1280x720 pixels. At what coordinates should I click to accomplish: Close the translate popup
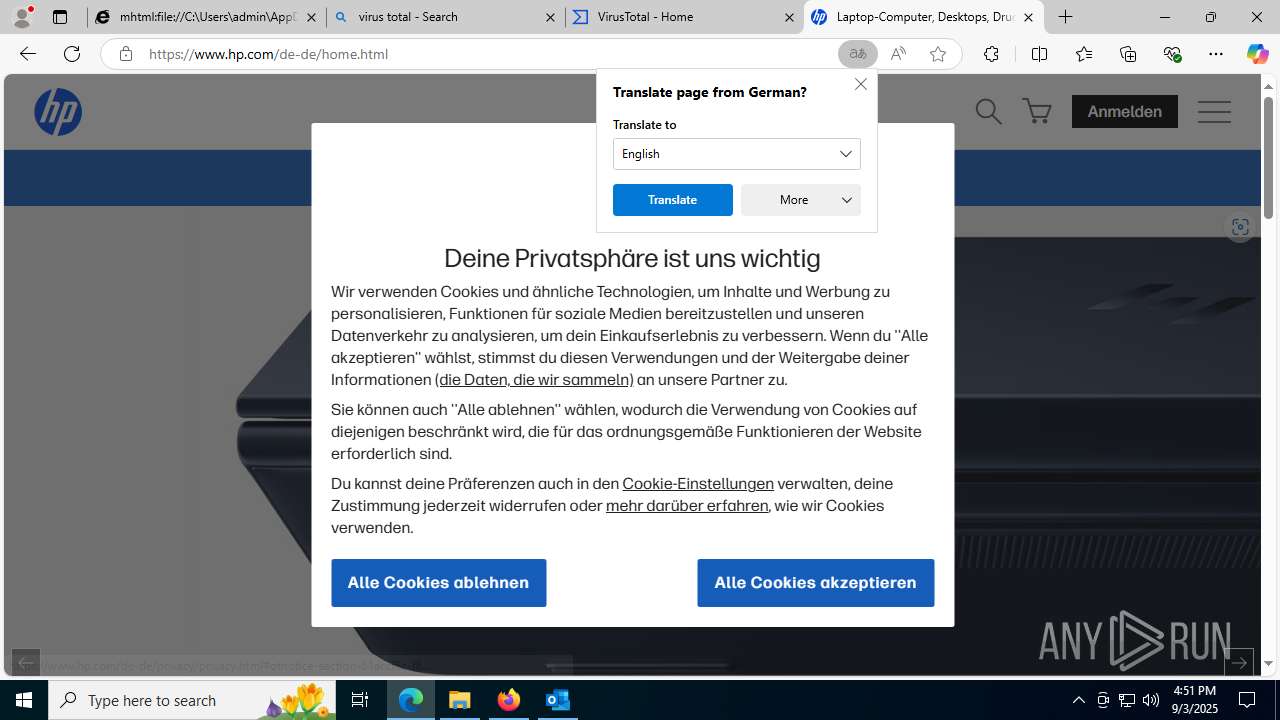(861, 84)
